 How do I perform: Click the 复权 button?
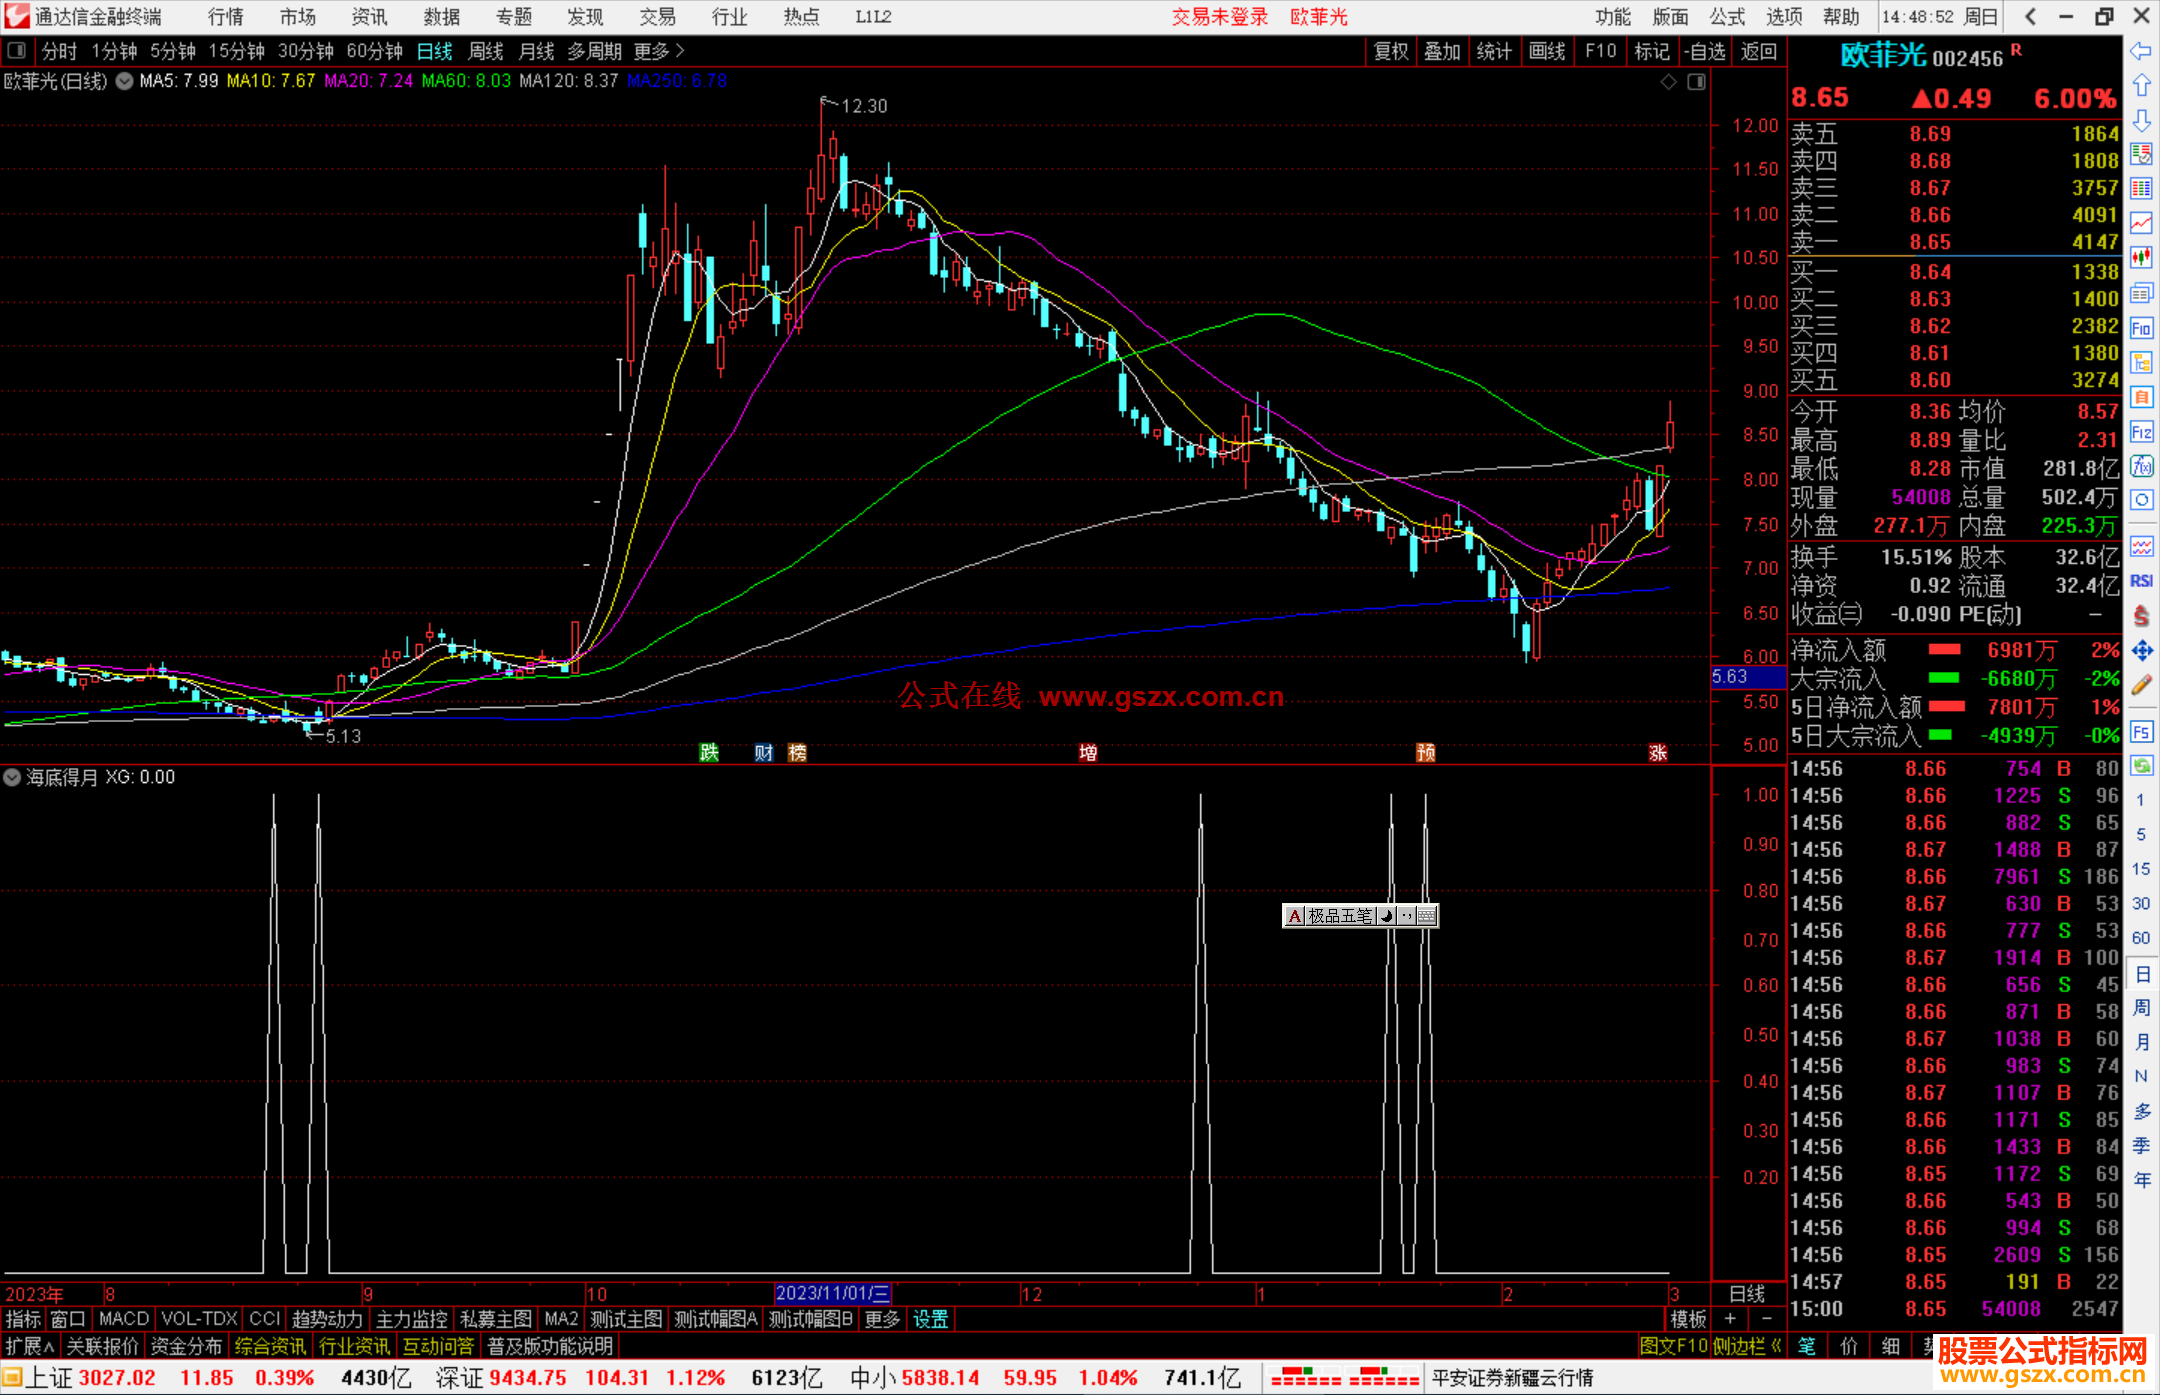1391,51
